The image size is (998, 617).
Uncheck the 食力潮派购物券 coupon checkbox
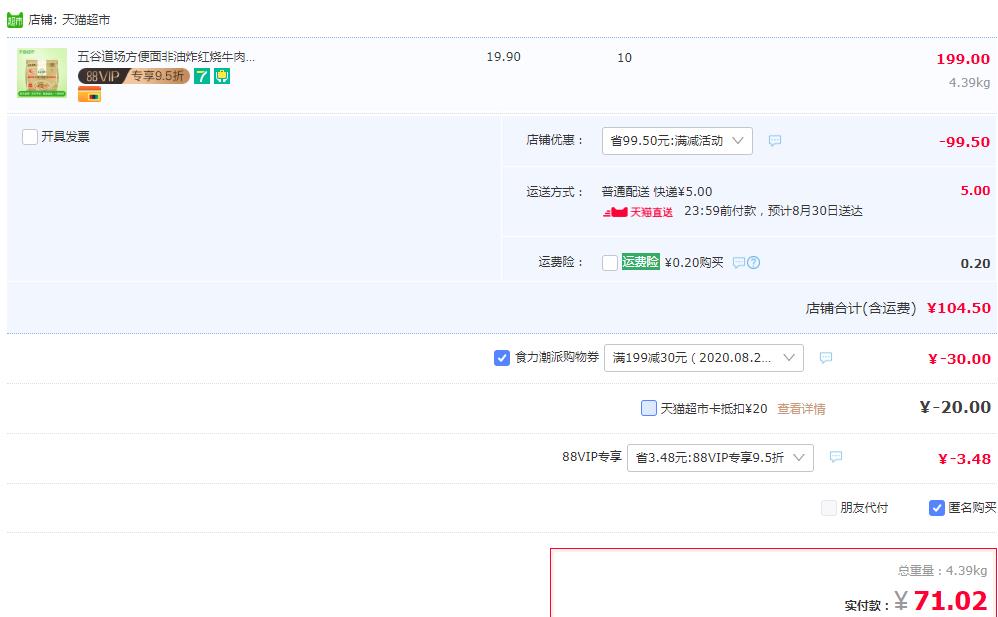click(x=502, y=358)
